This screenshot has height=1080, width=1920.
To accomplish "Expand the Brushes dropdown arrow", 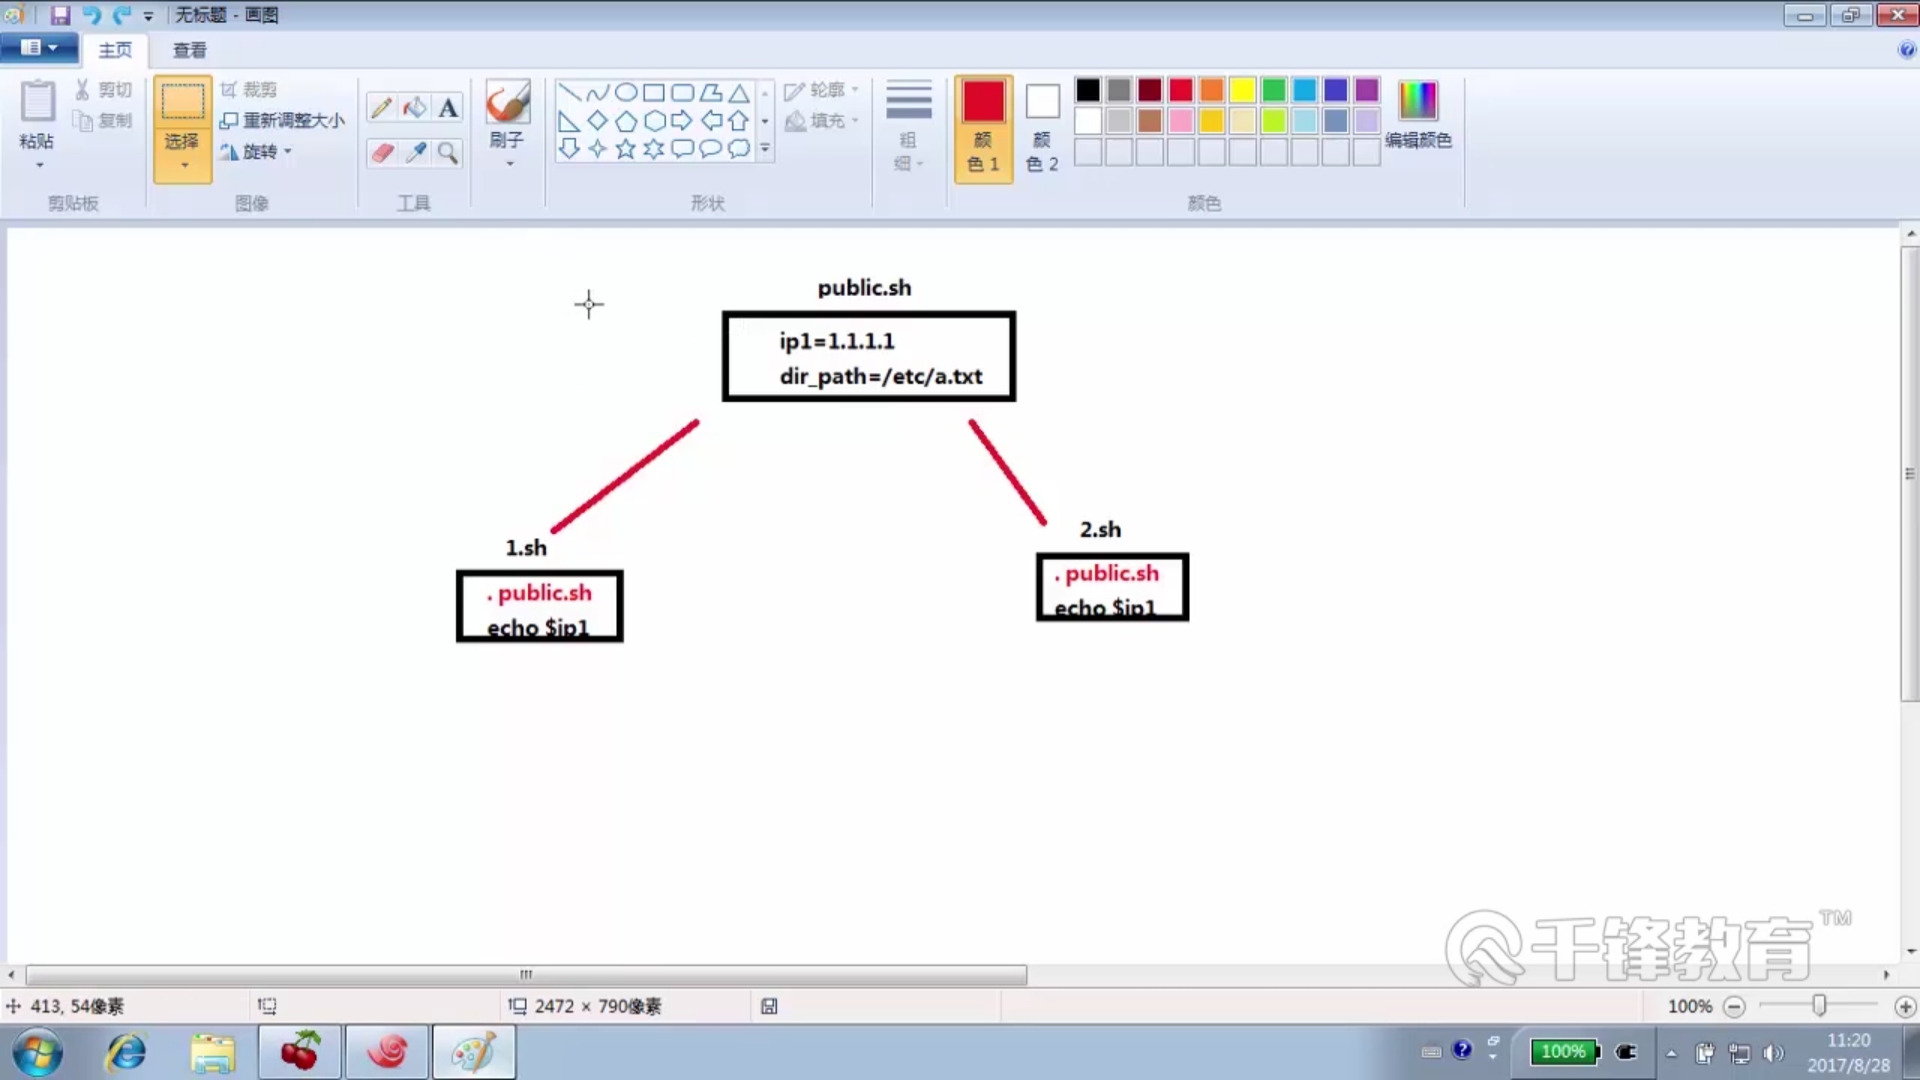I will (x=509, y=164).
